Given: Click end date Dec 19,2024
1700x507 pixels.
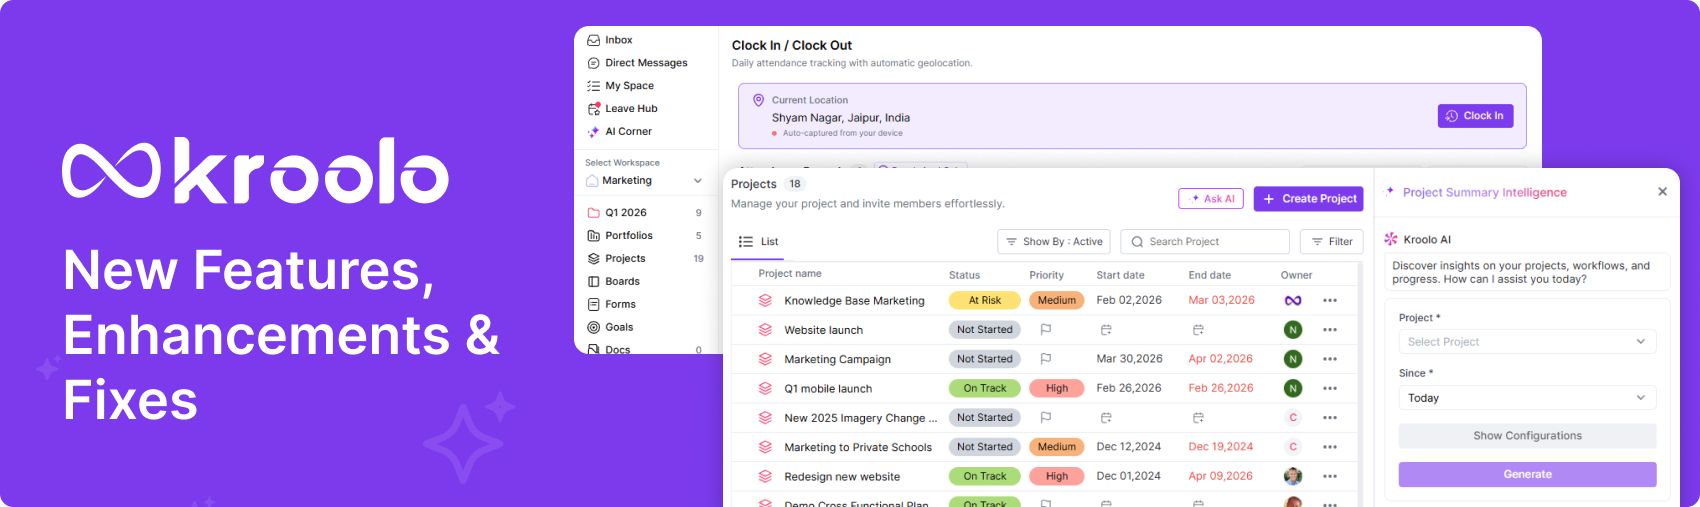Looking at the screenshot, I should point(1220,447).
